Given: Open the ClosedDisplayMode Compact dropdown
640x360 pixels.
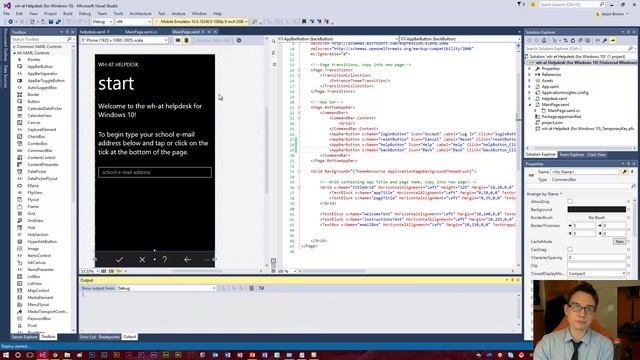Looking at the screenshot, I should 597,273.
